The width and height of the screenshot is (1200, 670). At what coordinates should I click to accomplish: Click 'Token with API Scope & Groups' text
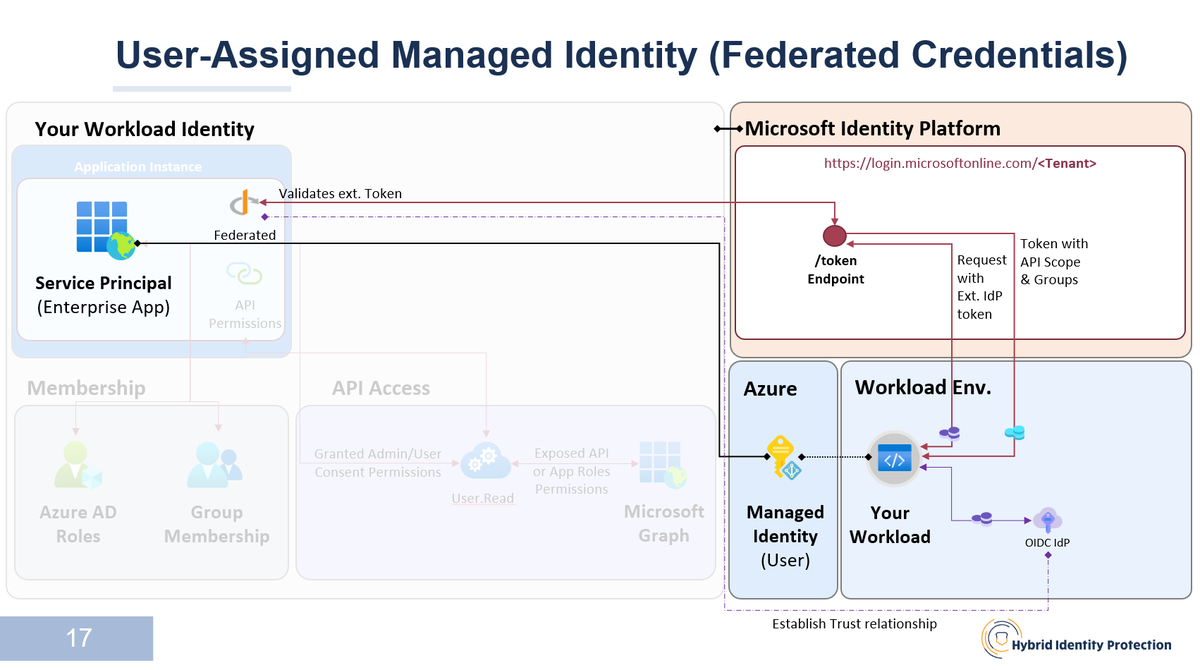[1054, 261]
